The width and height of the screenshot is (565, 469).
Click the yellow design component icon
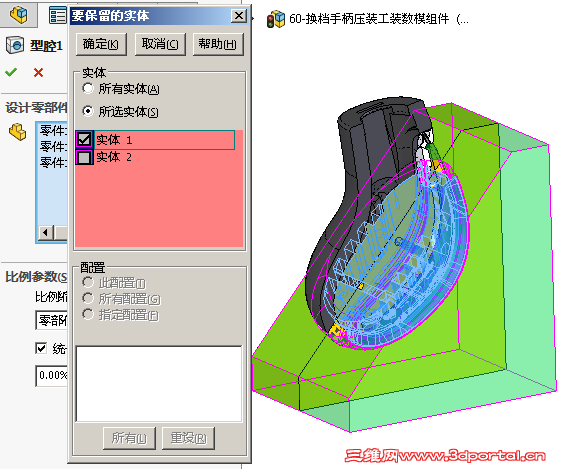click(x=17, y=132)
